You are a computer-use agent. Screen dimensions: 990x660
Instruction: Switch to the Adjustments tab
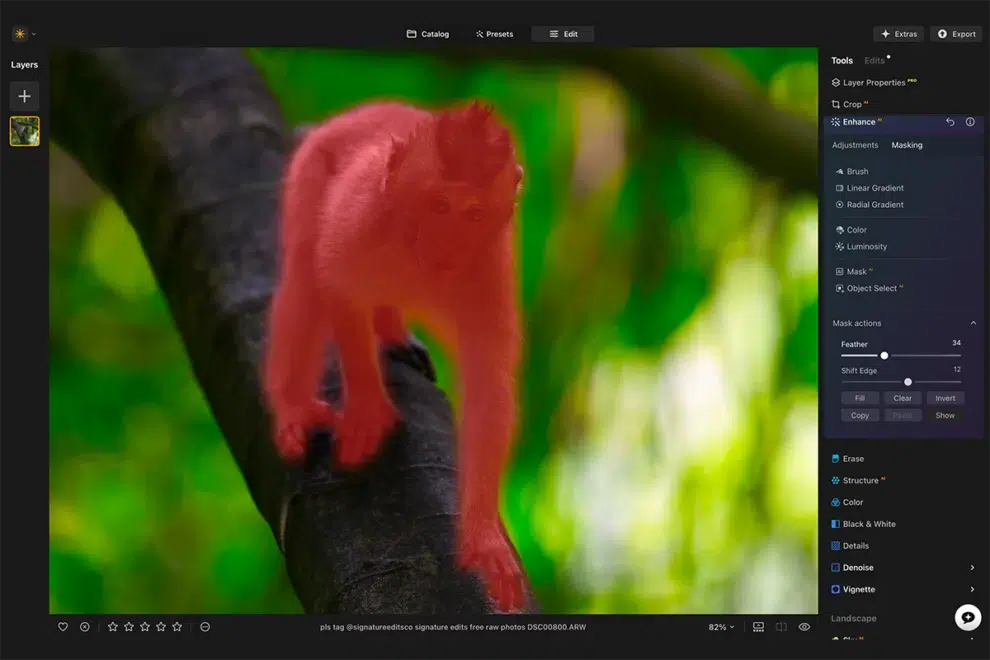pyautogui.click(x=855, y=145)
